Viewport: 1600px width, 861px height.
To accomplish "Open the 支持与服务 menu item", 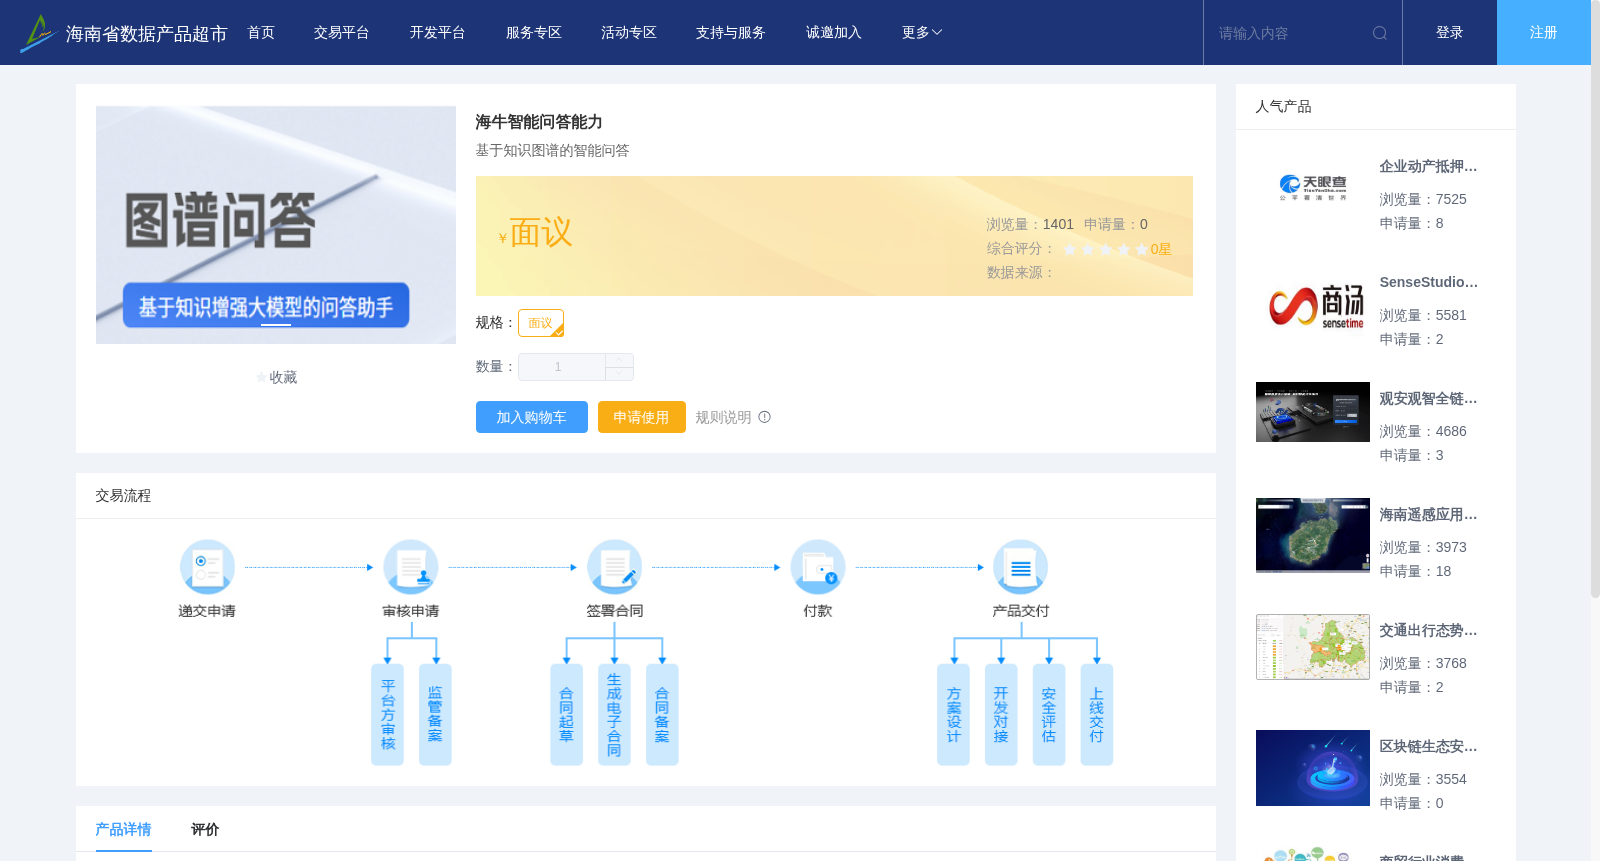I will pos(731,33).
